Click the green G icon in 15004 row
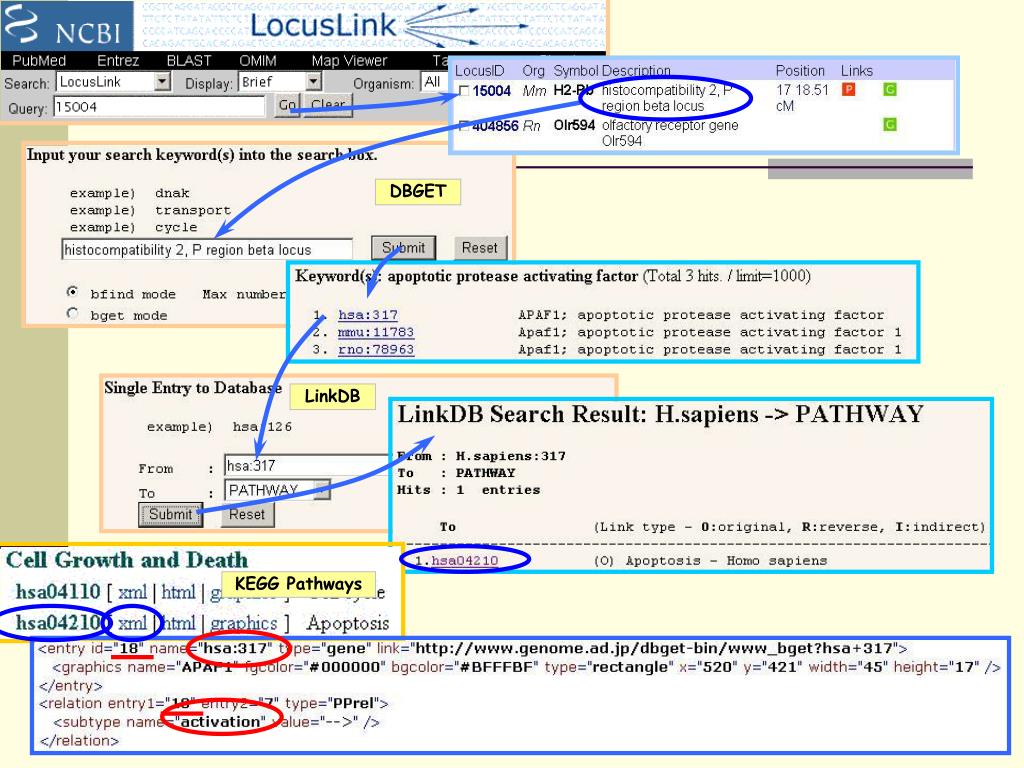Viewport: 1024px width, 768px height. (x=889, y=89)
